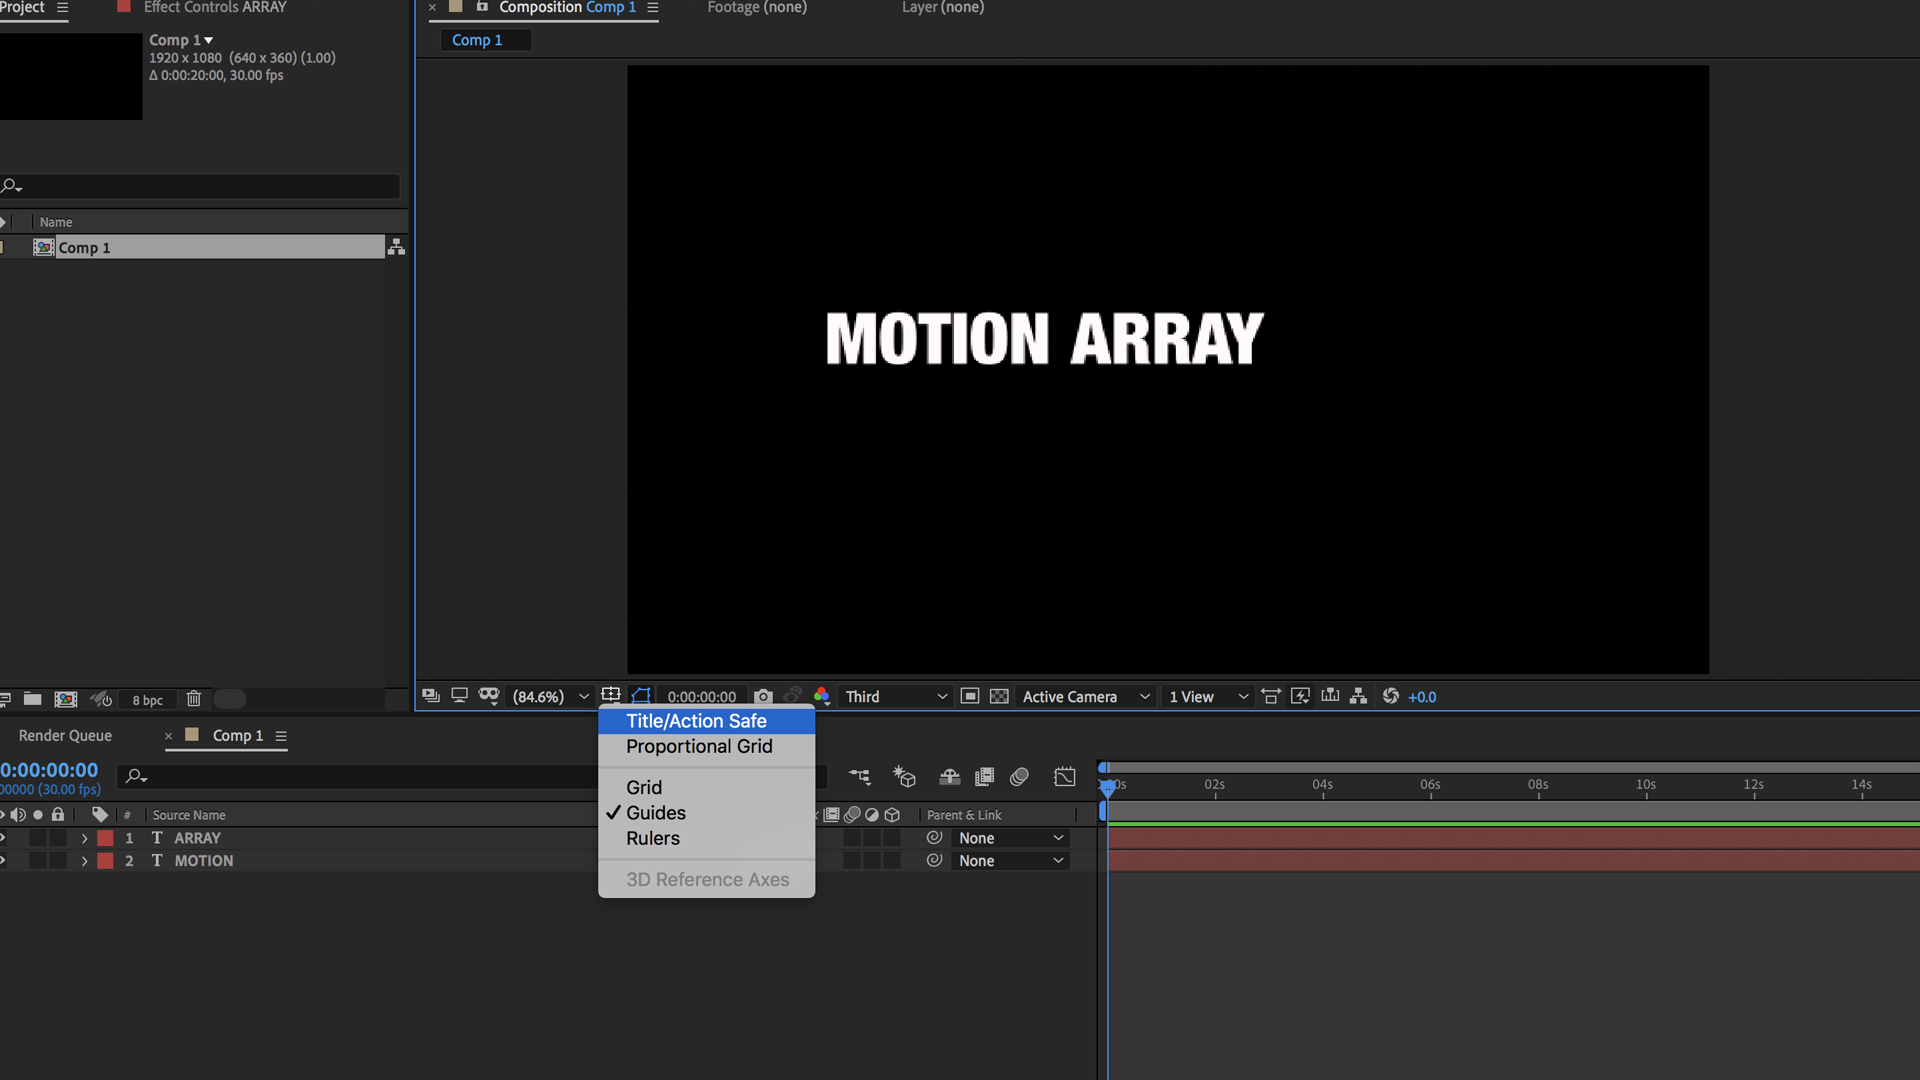Switch to the Footage tab
Screen dimensions: 1920x1080
pos(756,7)
